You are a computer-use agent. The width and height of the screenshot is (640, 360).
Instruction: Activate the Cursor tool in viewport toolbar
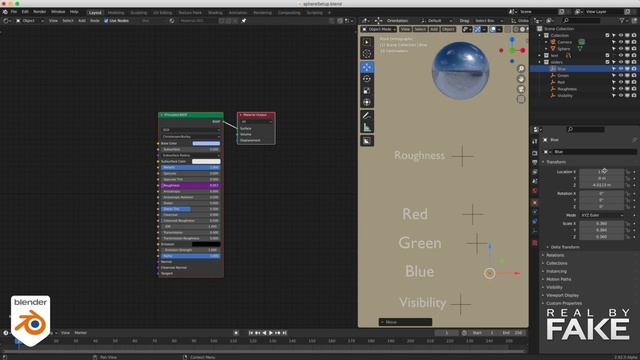pos(367,53)
